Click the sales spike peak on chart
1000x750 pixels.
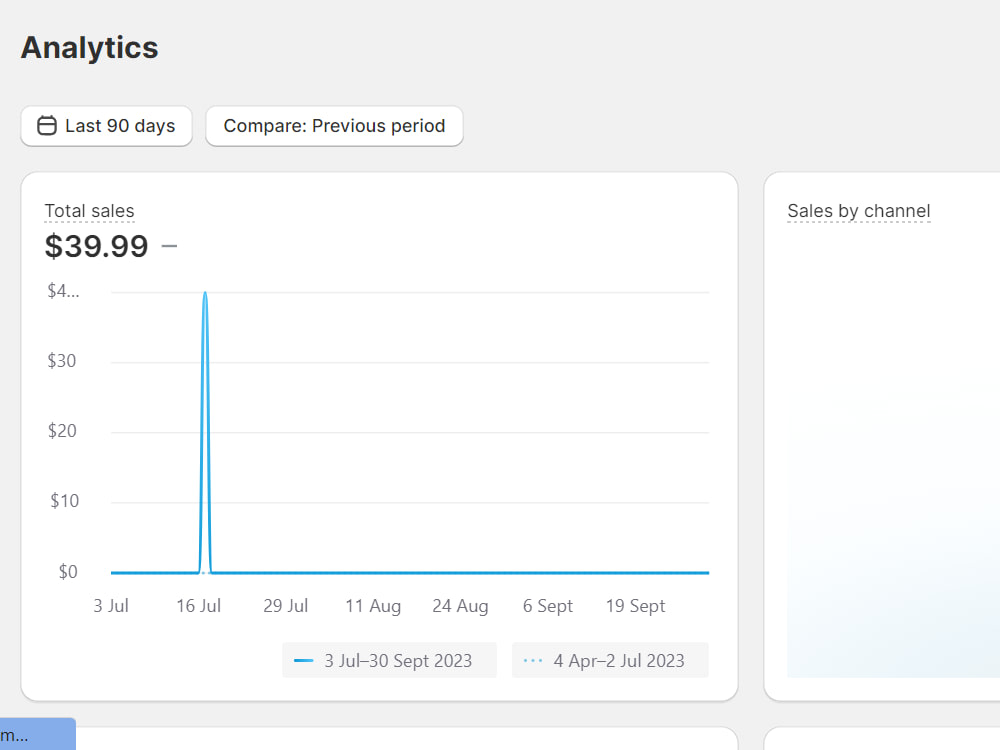click(x=205, y=293)
